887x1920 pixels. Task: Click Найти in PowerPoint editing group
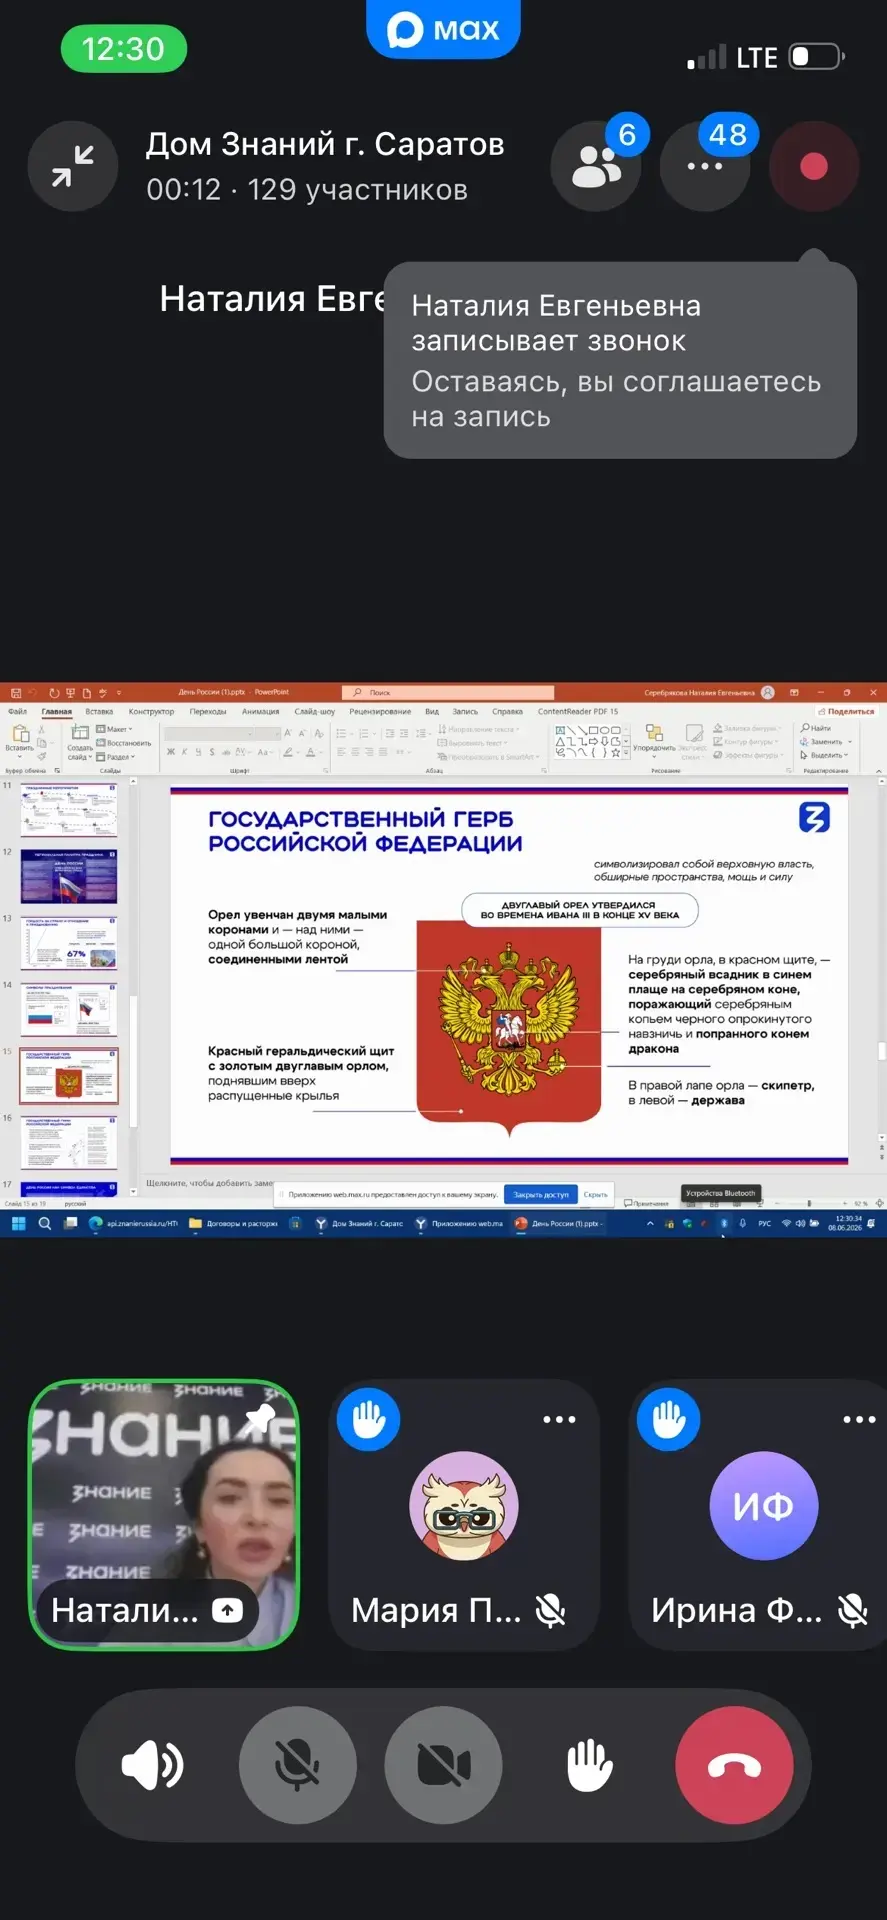[x=815, y=728]
